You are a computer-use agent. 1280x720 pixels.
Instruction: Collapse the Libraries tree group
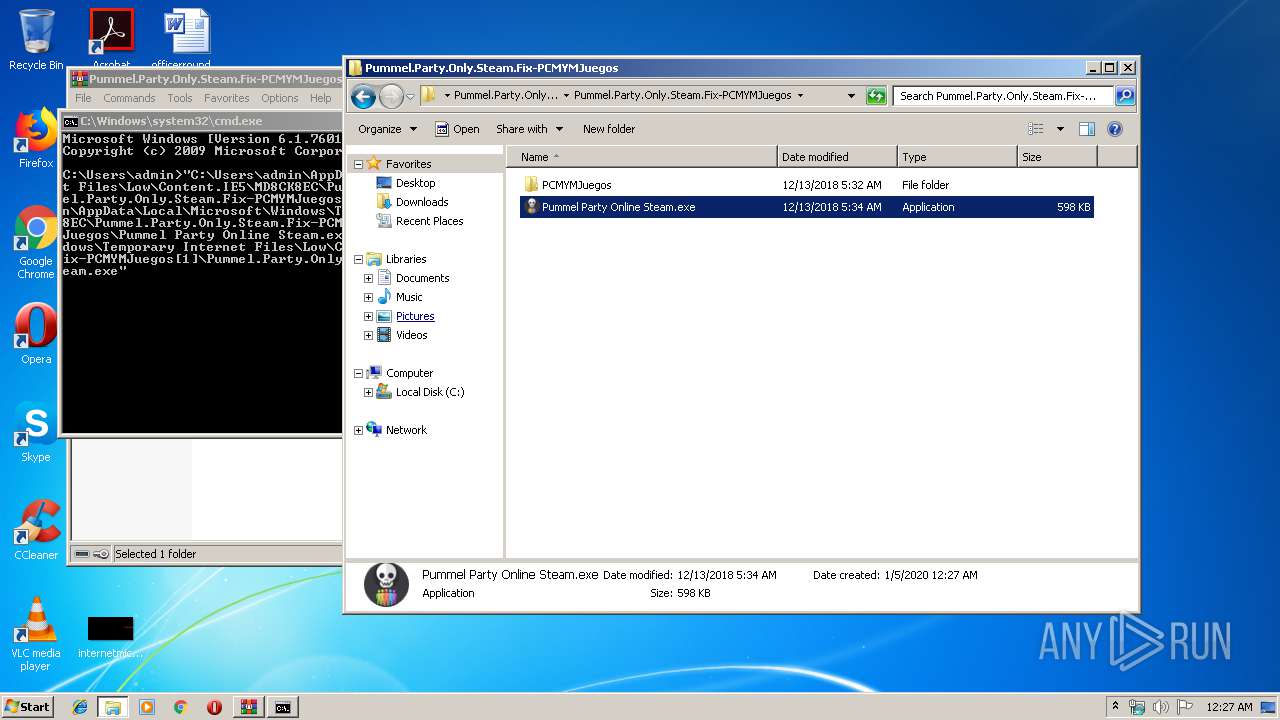(x=359, y=259)
